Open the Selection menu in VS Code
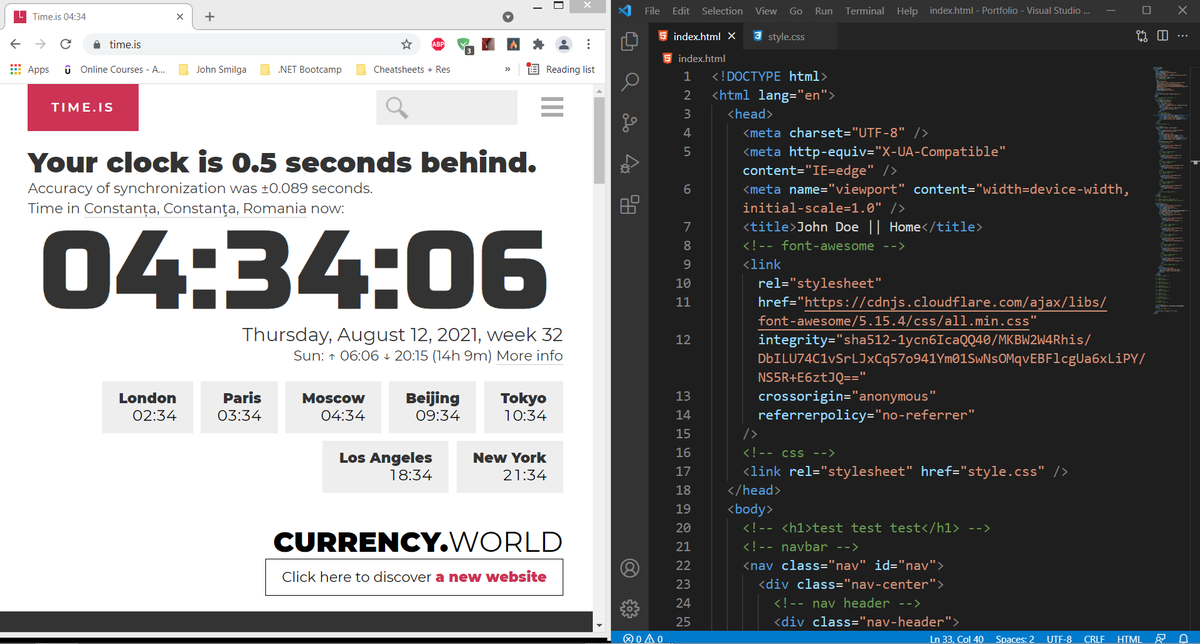Viewport: 1200px width, 644px height. 722,11
